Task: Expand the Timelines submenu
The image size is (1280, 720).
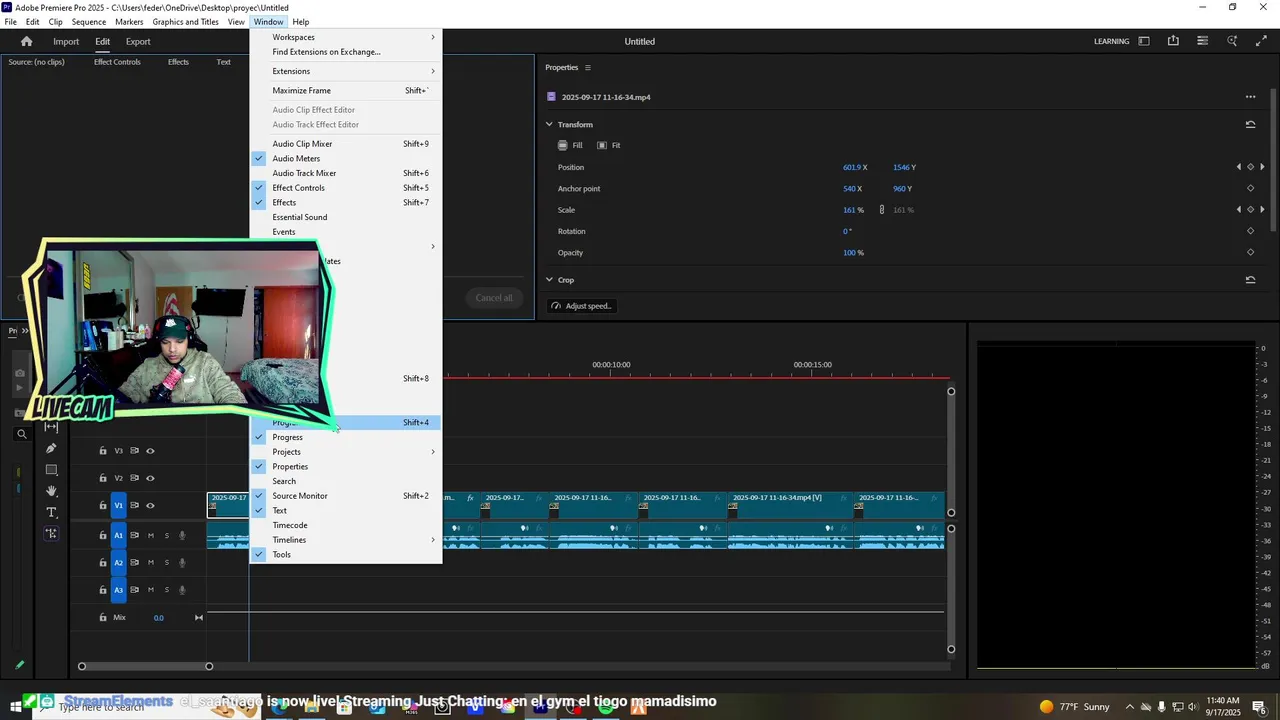Action: [345, 540]
